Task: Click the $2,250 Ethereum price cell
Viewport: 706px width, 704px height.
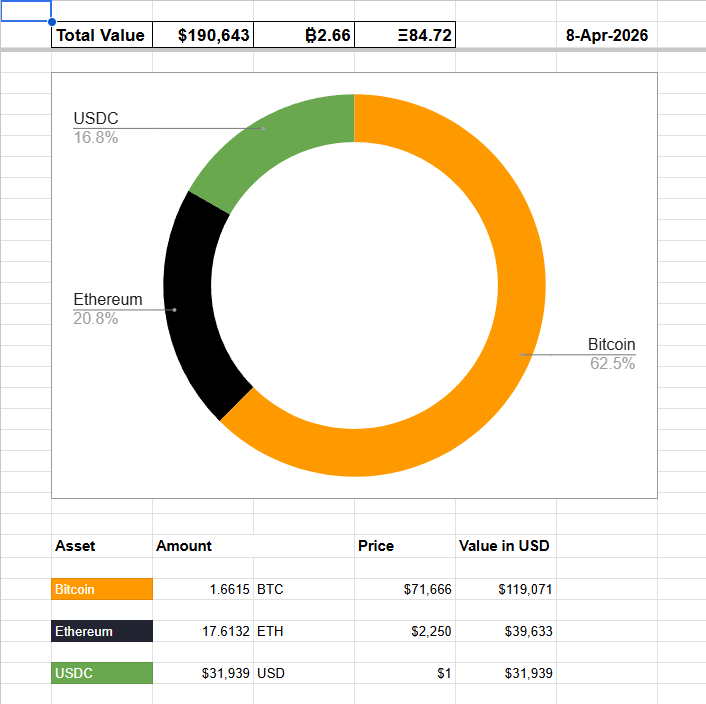Action: tap(405, 631)
